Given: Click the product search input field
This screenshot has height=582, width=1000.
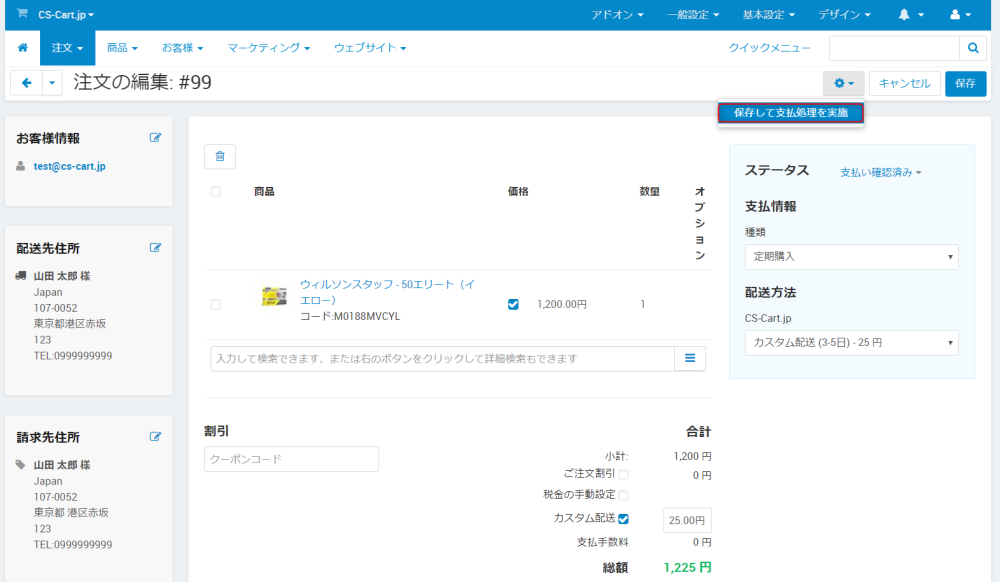Looking at the screenshot, I should (443, 359).
